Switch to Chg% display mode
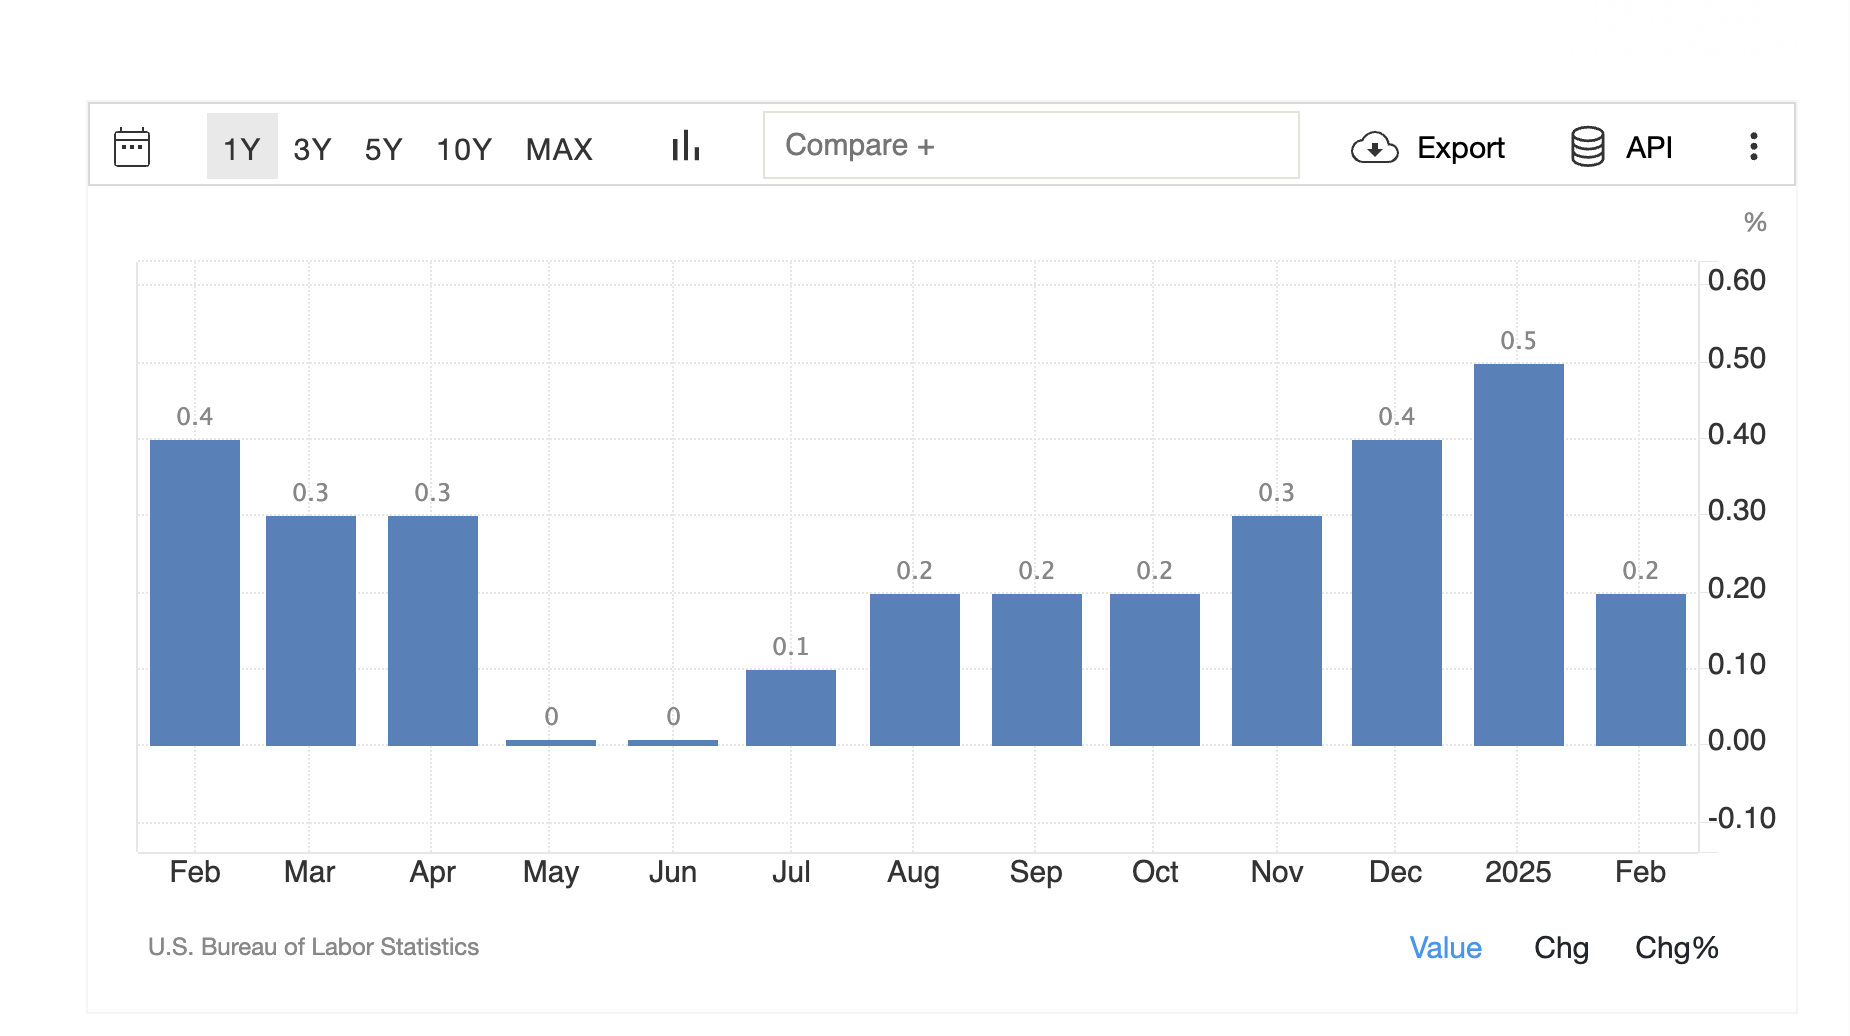This screenshot has height=1036, width=1850. tap(1676, 947)
